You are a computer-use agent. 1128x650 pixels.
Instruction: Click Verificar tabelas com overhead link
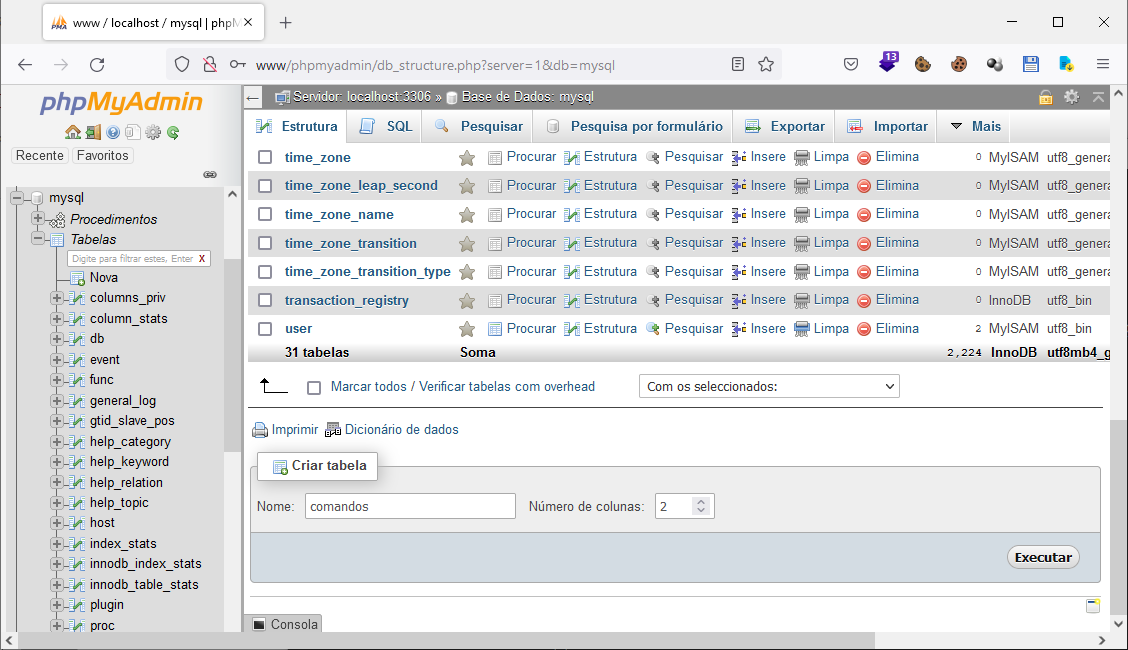pyautogui.click(x=507, y=387)
